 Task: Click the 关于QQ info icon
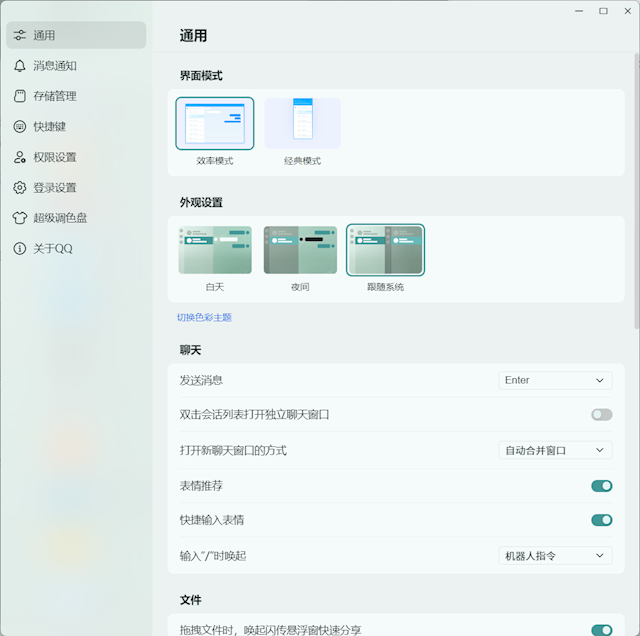pyautogui.click(x=20, y=248)
